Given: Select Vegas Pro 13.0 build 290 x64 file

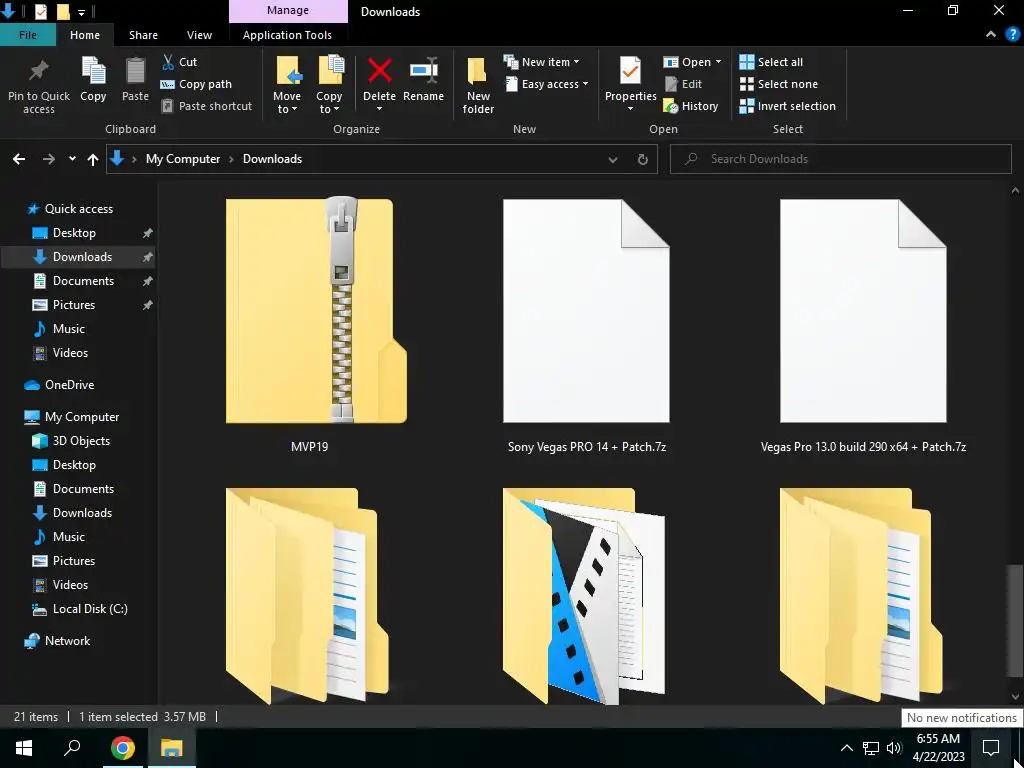Looking at the screenshot, I should point(863,325).
